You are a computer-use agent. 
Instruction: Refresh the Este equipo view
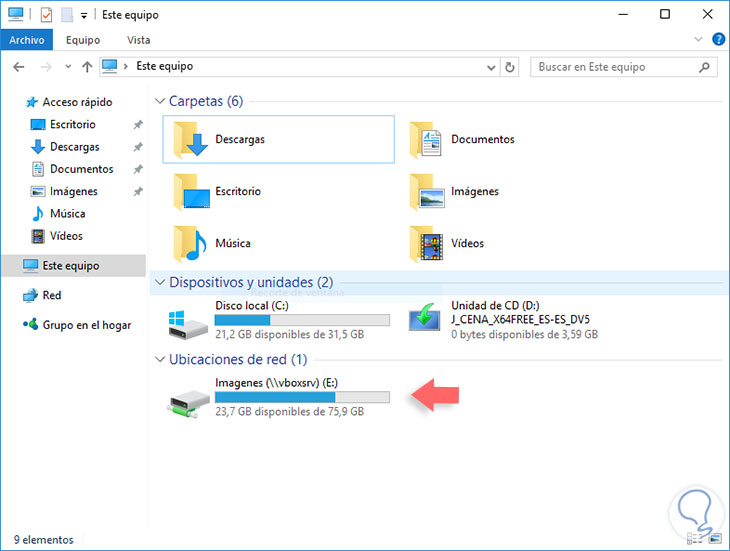tap(510, 67)
